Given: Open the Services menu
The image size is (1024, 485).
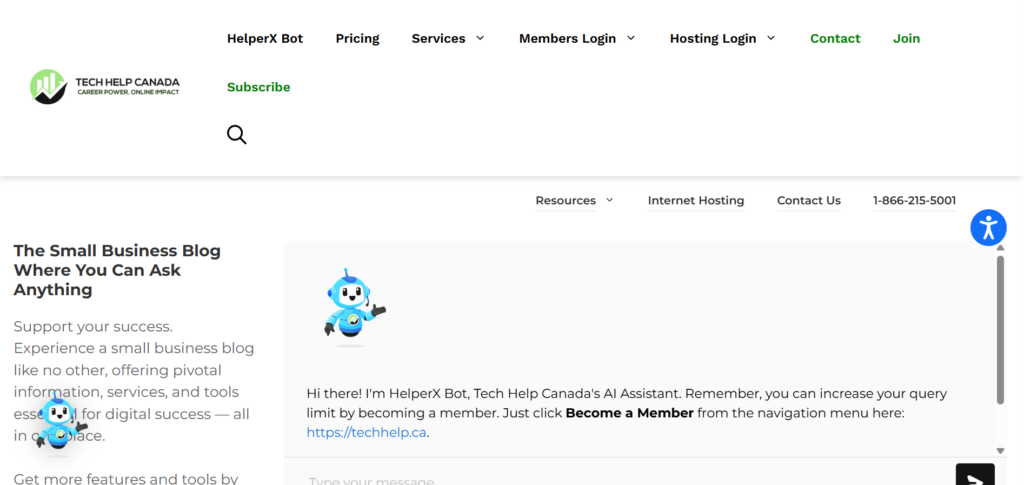Looking at the screenshot, I should 438,39.
